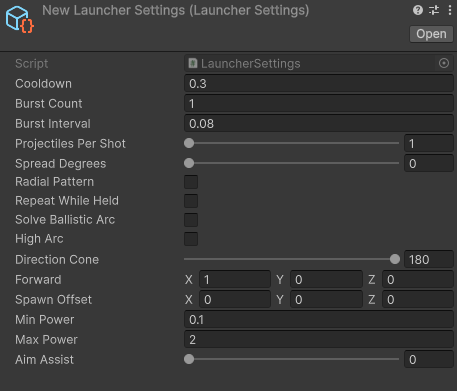Click the object picker circle for Script
The image size is (457, 391).
(x=444, y=63)
